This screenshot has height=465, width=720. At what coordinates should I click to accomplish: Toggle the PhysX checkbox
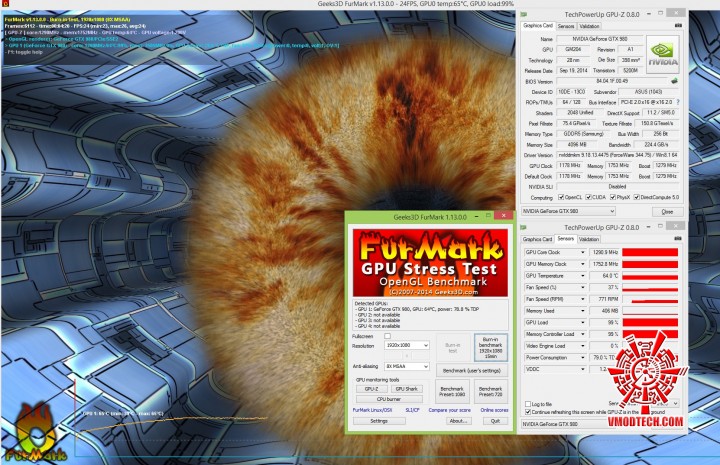point(613,197)
